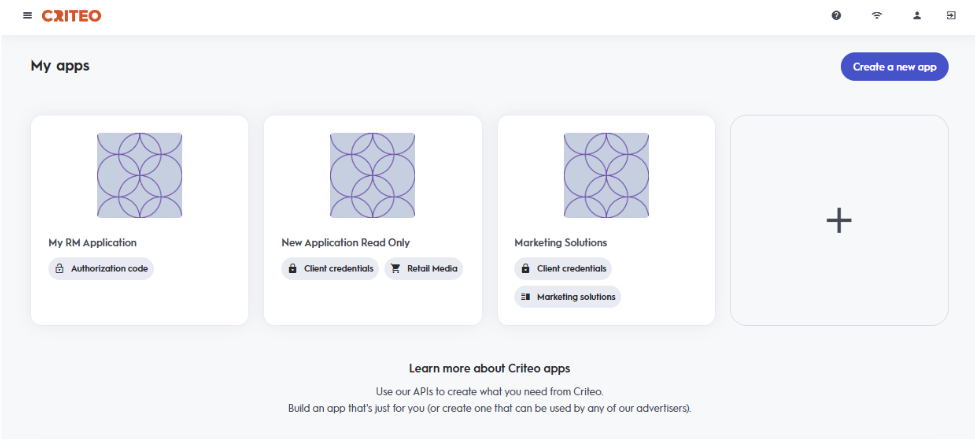Image resolution: width=975 pixels, height=439 pixels.
Task: Select My RM Application thumbnail image
Action: point(140,176)
